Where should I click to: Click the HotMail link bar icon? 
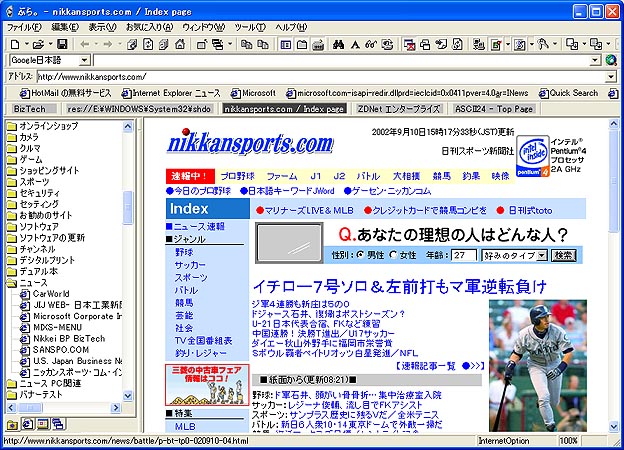pyautogui.click(x=25, y=94)
